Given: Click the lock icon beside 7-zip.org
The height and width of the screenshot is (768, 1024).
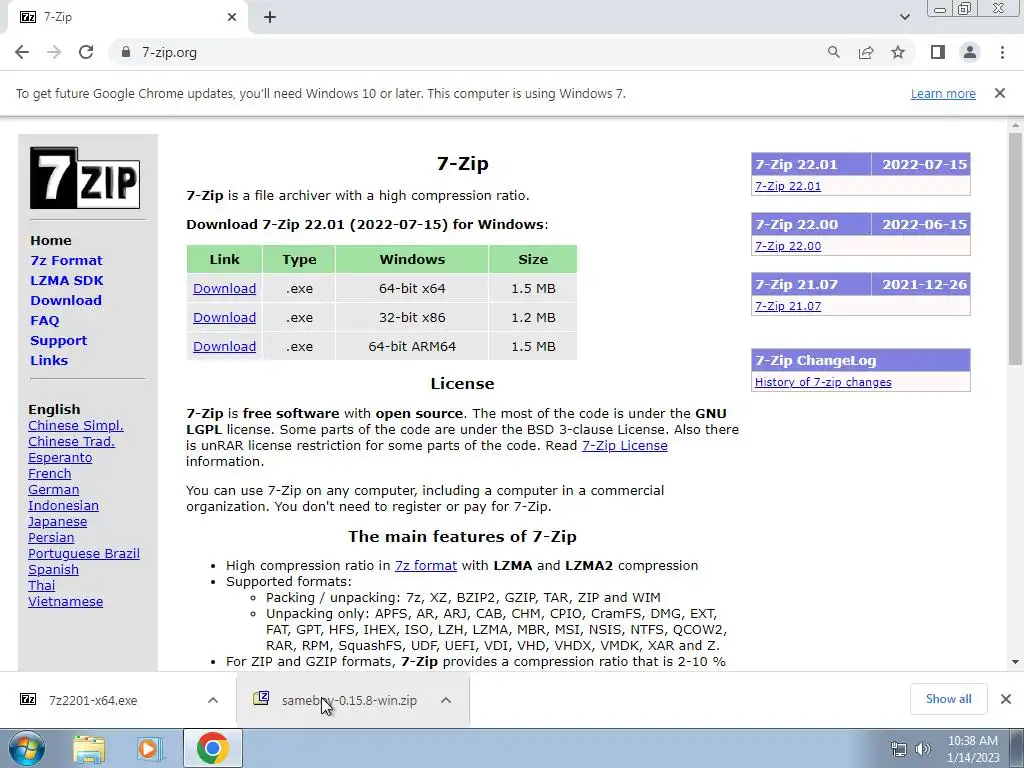Looking at the screenshot, I should (x=126, y=52).
